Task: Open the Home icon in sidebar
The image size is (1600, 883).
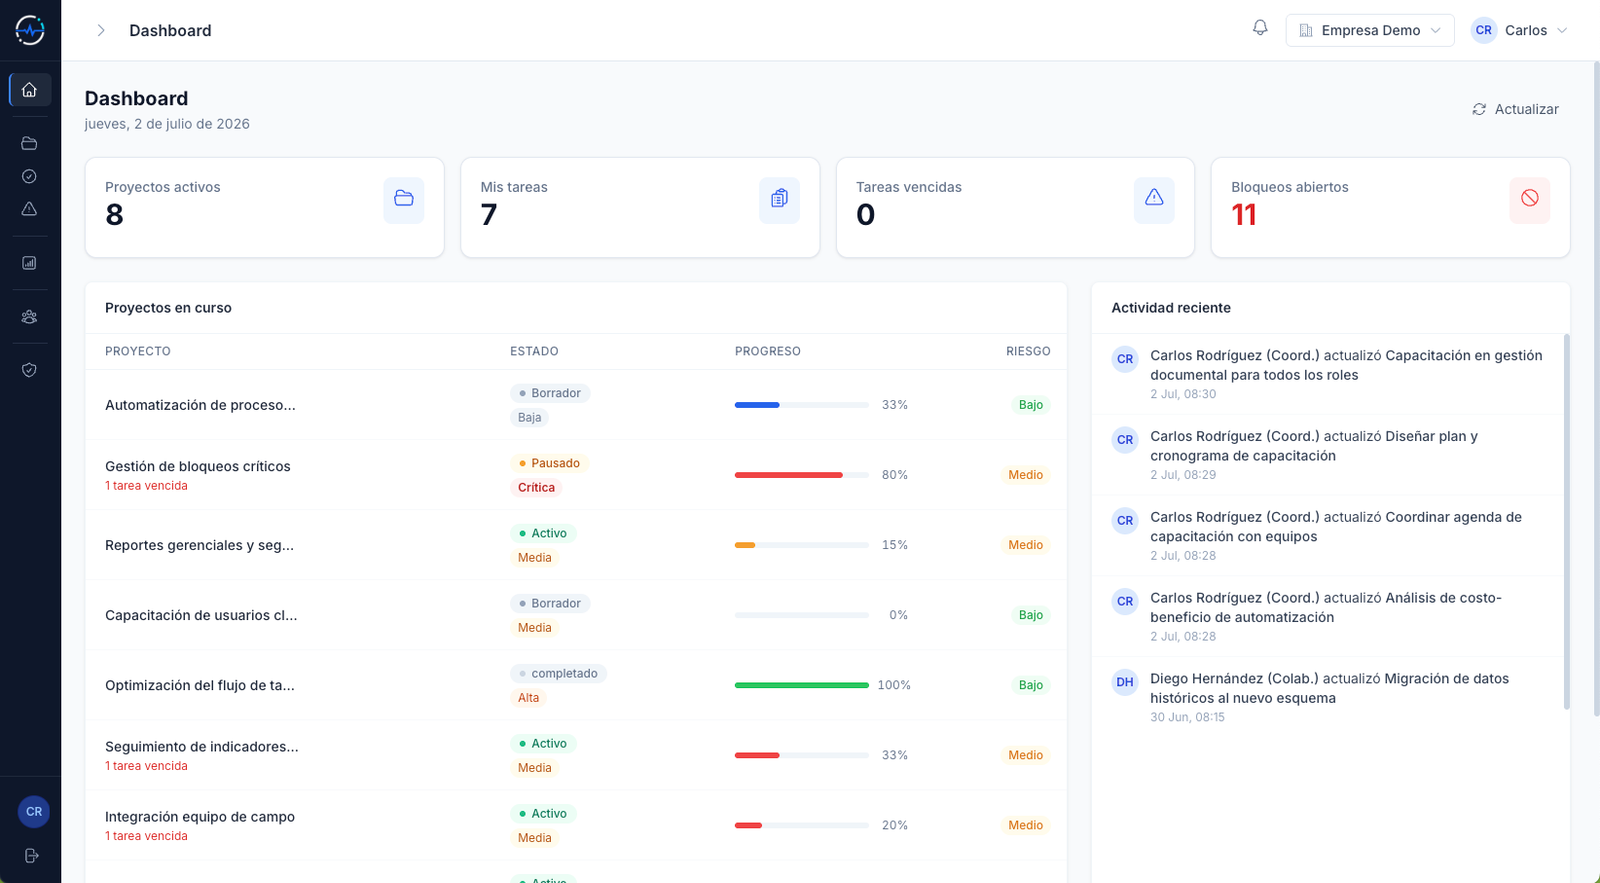Action: pos(30,90)
